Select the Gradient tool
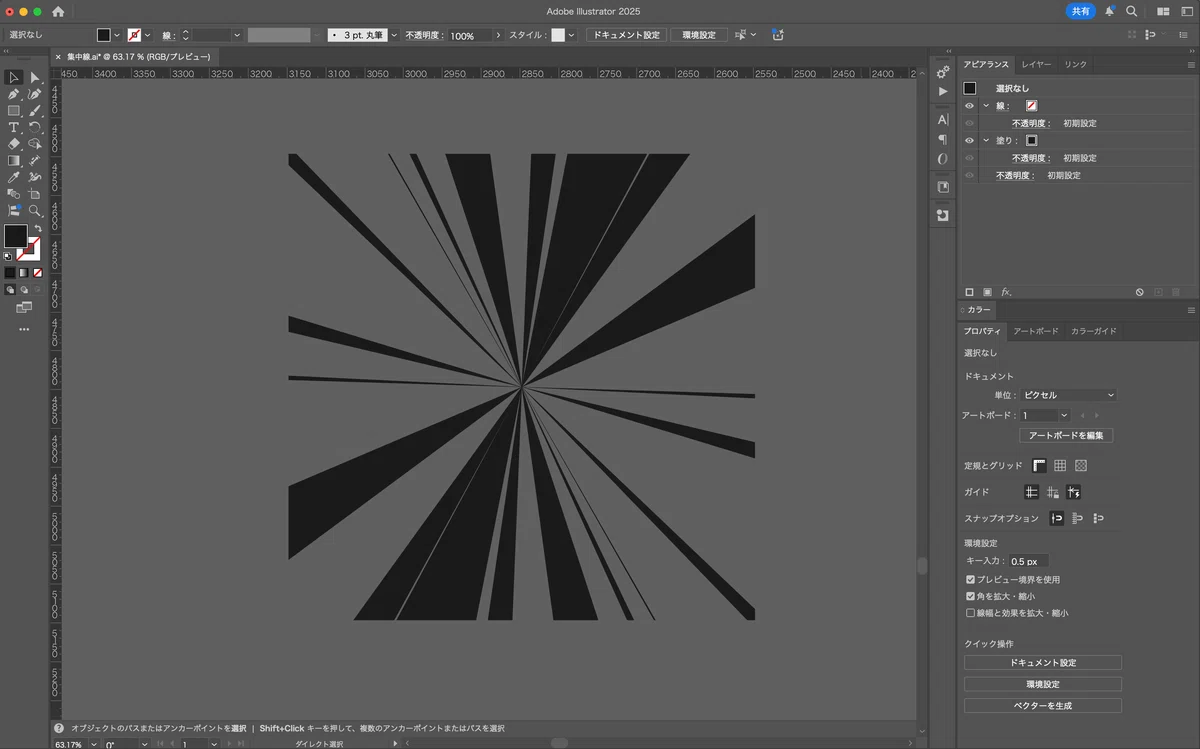 14,161
